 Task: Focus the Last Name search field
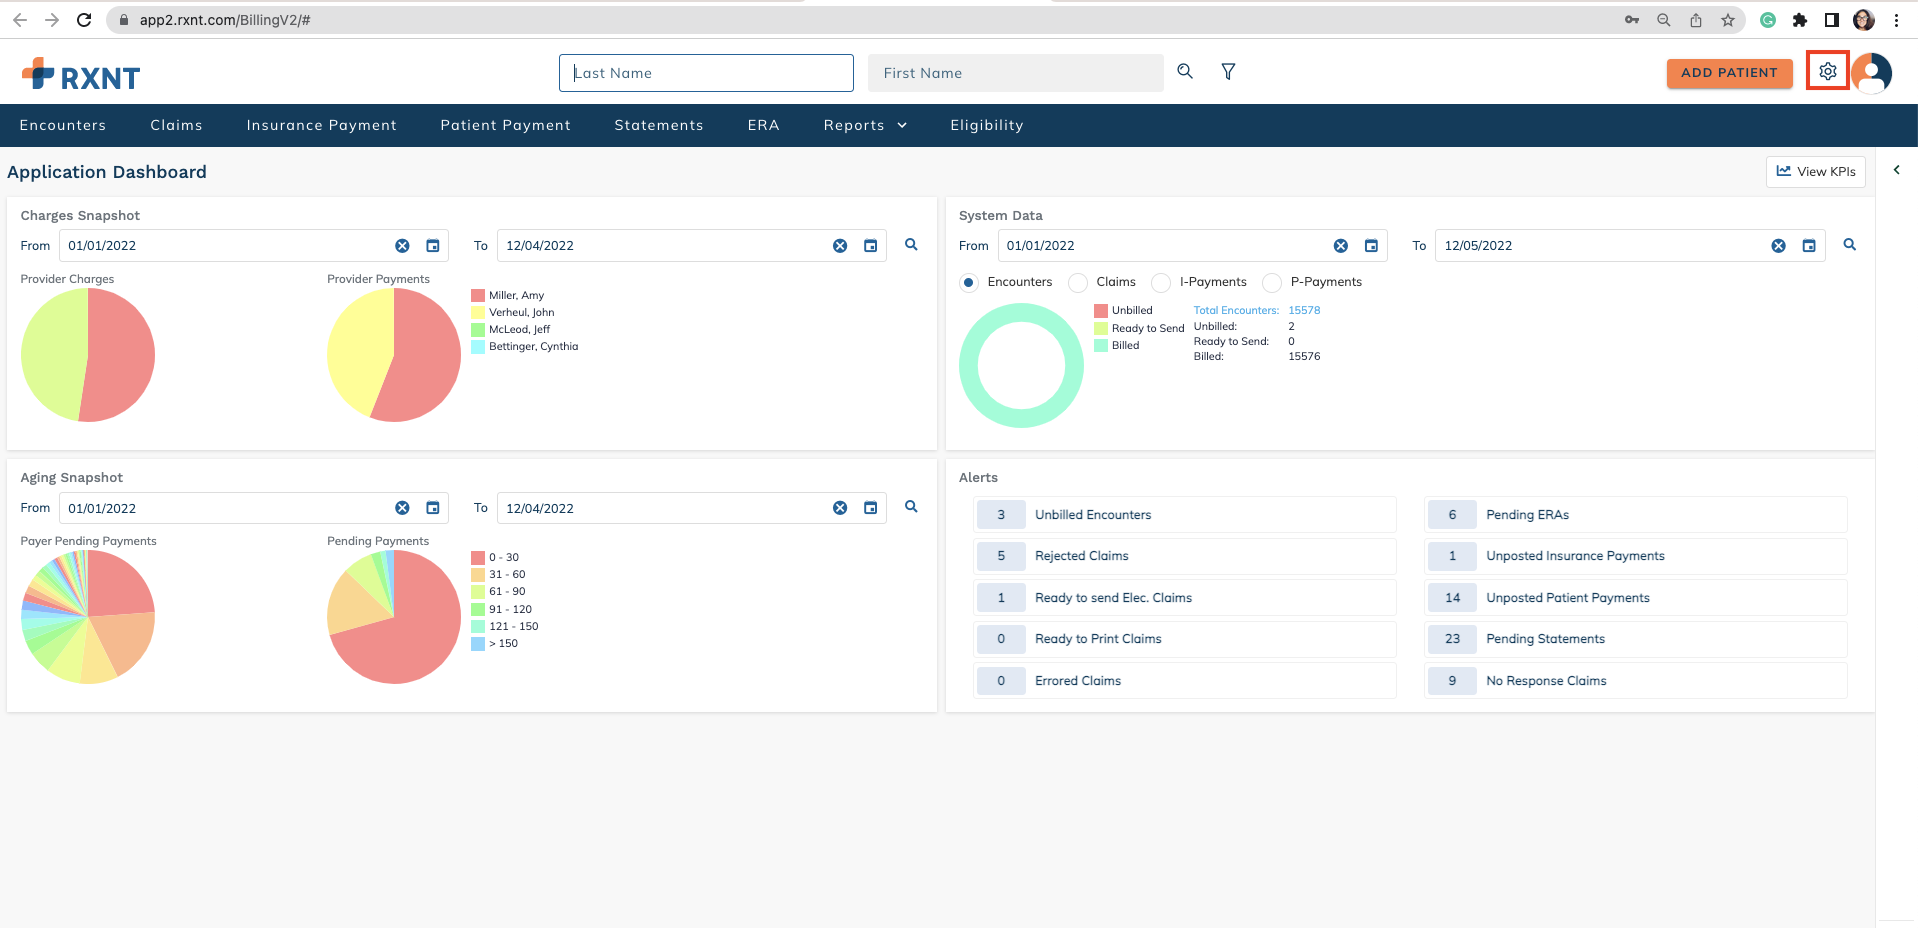(706, 73)
